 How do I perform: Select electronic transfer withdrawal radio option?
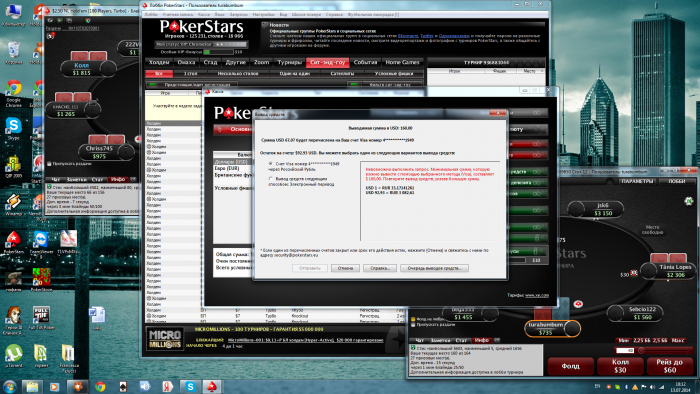271,178
